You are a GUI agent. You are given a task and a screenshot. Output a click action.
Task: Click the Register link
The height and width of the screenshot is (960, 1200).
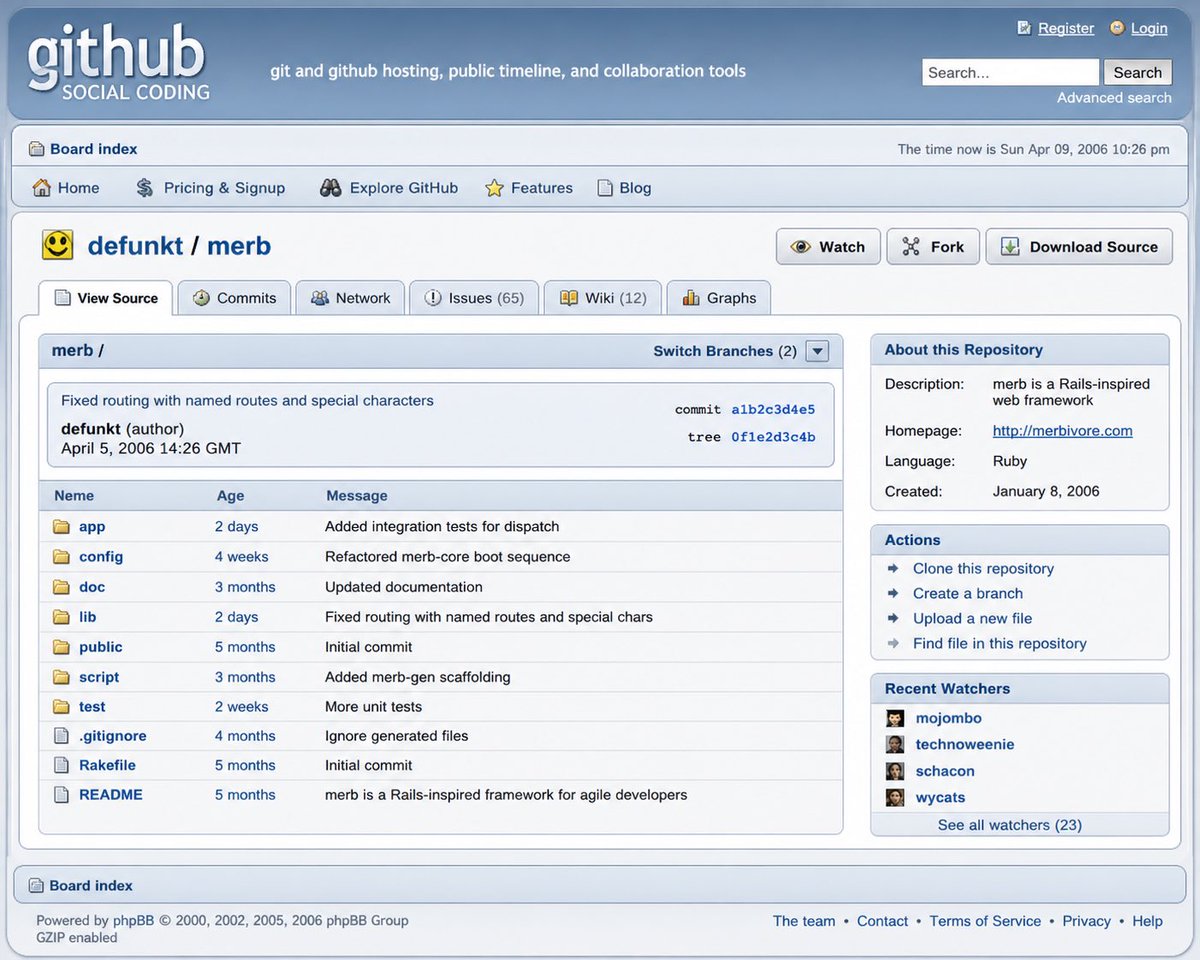click(x=1066, y=28)
